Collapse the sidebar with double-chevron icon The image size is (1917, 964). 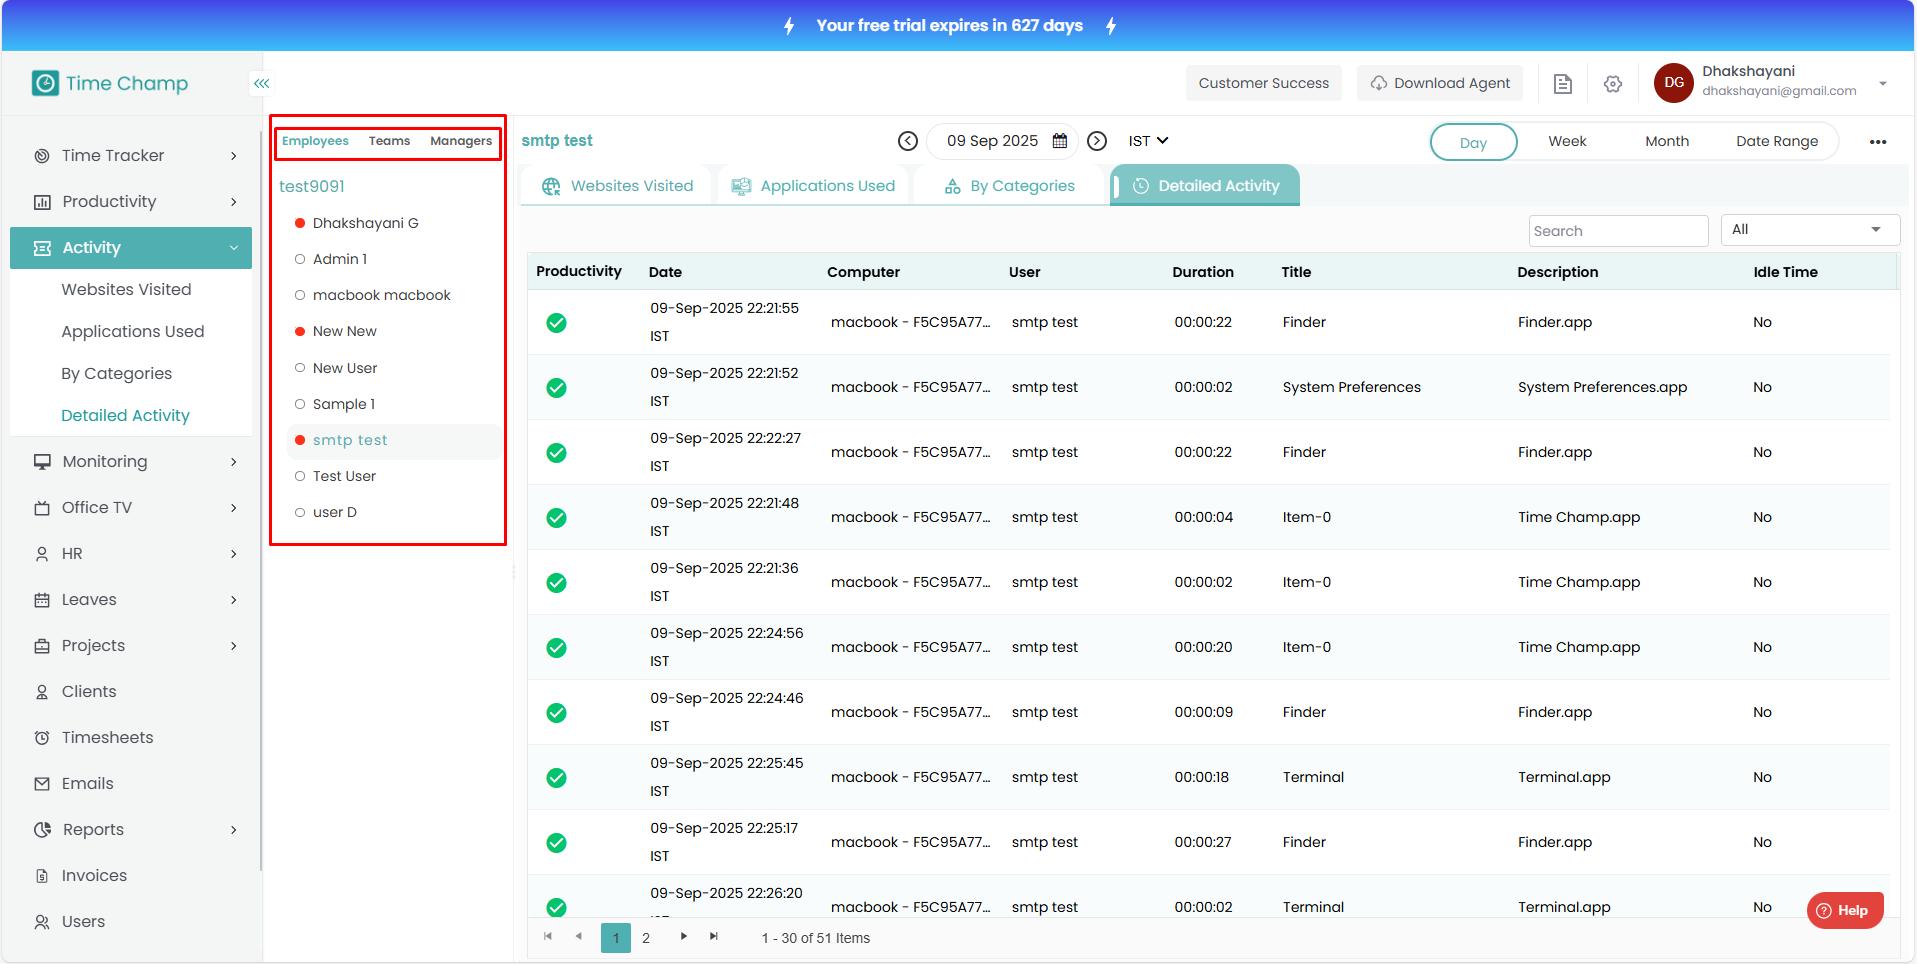coord(261,83)
